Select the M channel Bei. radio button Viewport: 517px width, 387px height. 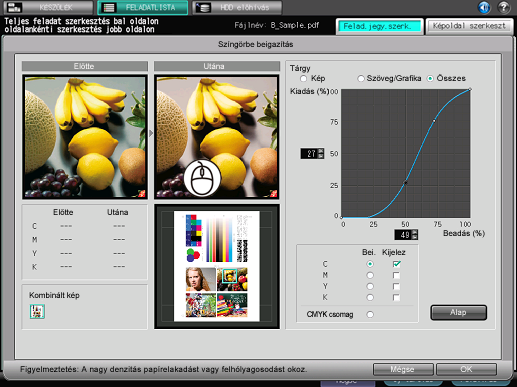(x=370, y=275)
